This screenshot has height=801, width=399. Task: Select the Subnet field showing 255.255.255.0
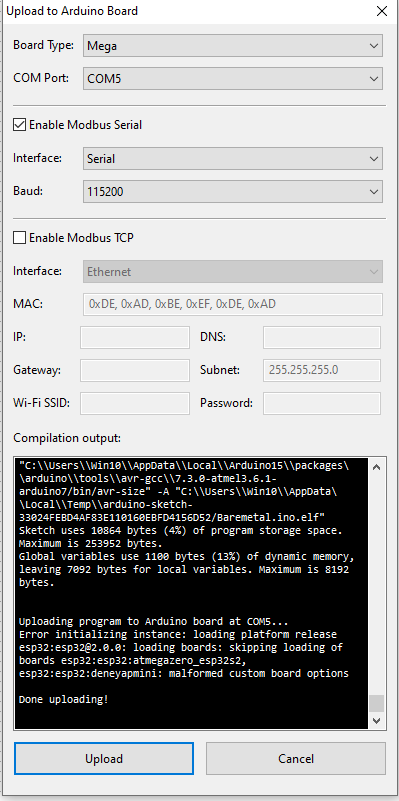tap(322, 370)
